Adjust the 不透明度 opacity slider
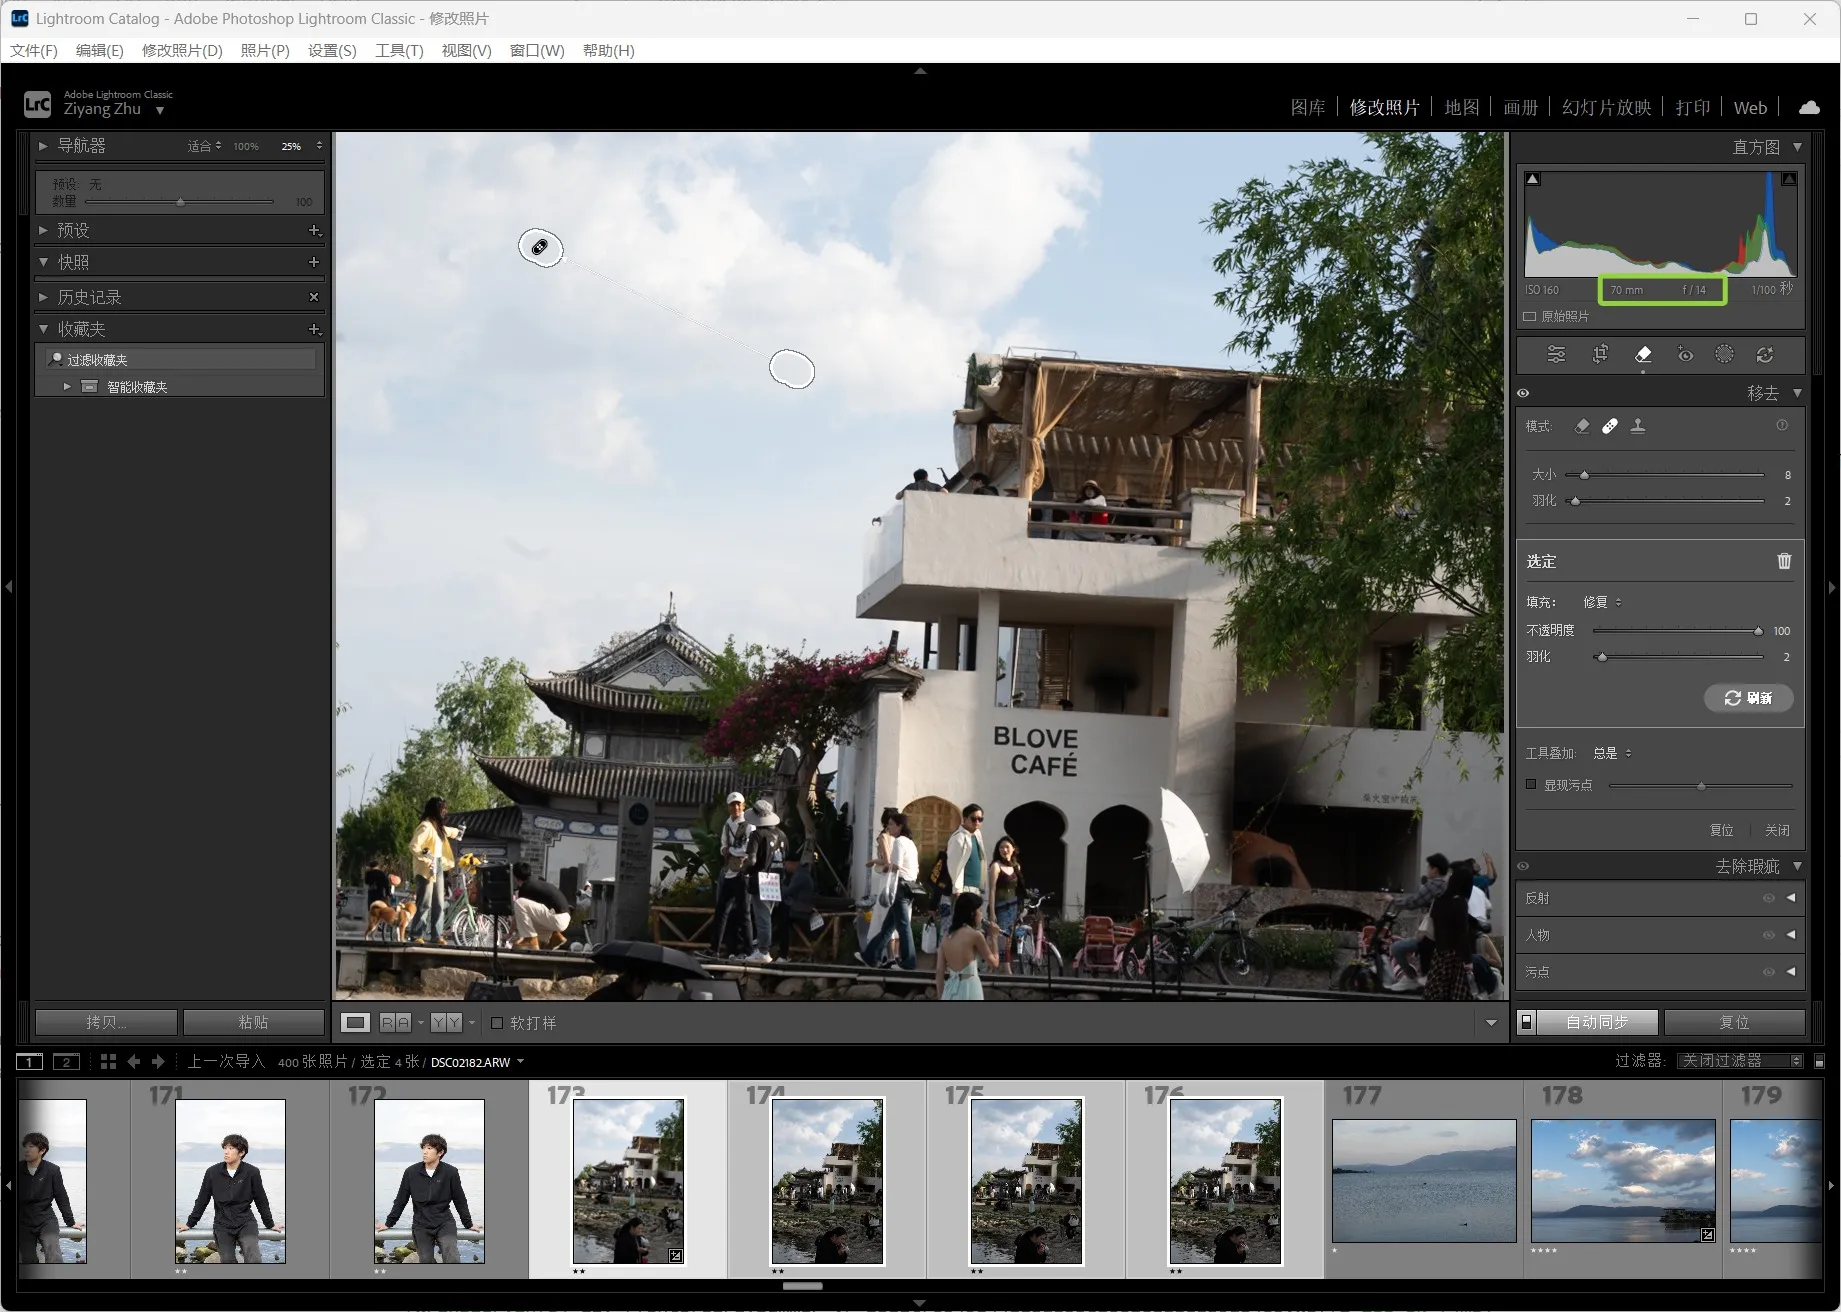The image size is (1841, 1312). click(x=1758, y=631)
